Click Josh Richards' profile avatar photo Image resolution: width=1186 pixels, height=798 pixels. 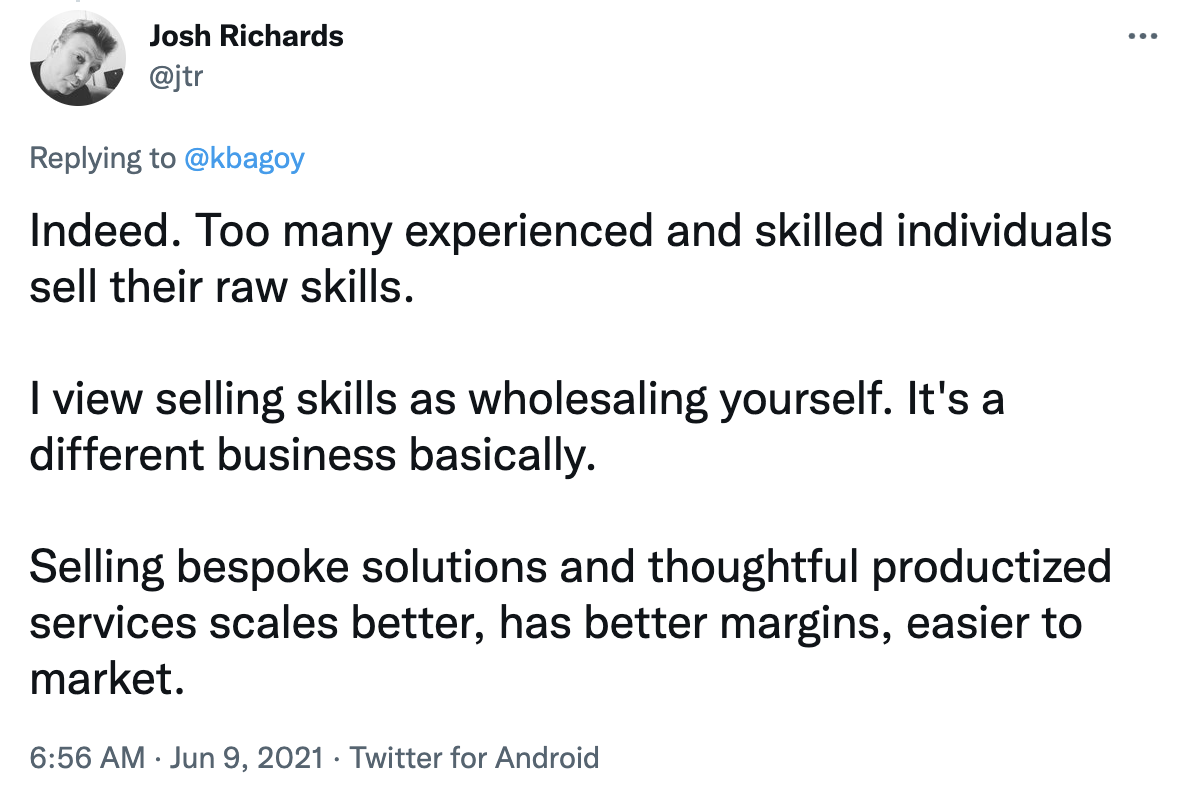78,58
